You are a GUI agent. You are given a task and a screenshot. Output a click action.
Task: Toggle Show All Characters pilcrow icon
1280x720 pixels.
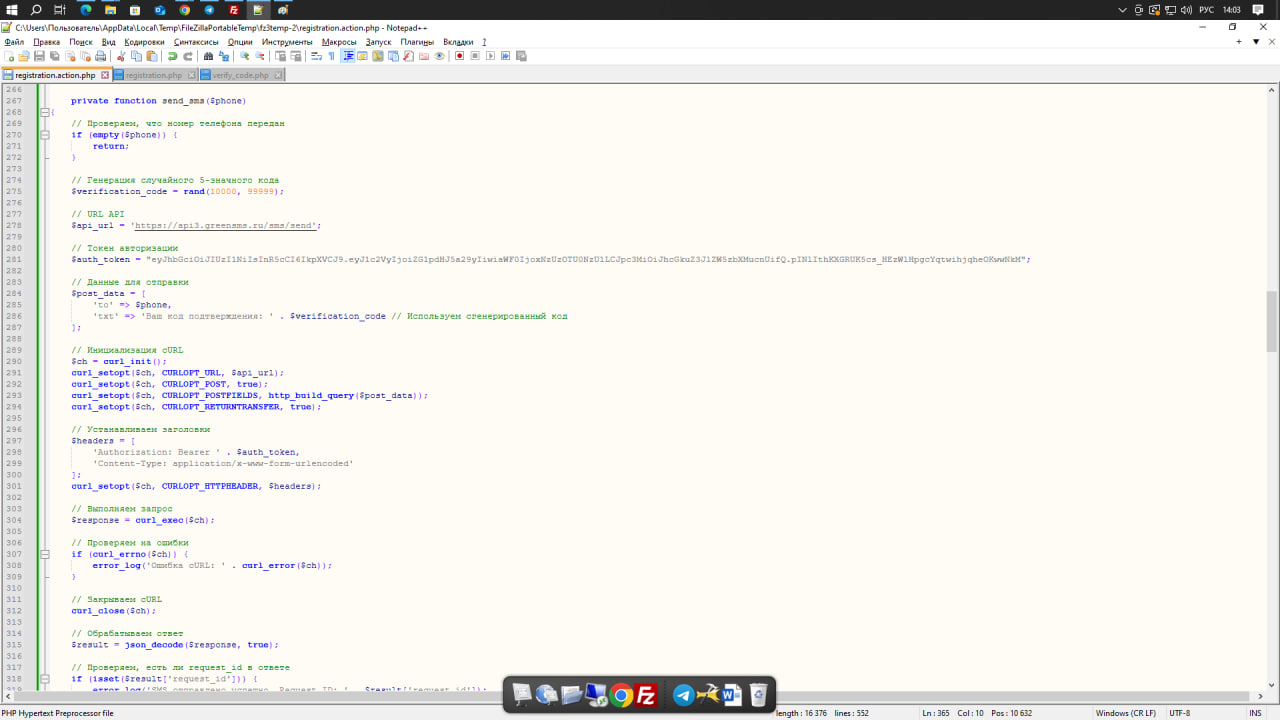coord(332,56)
